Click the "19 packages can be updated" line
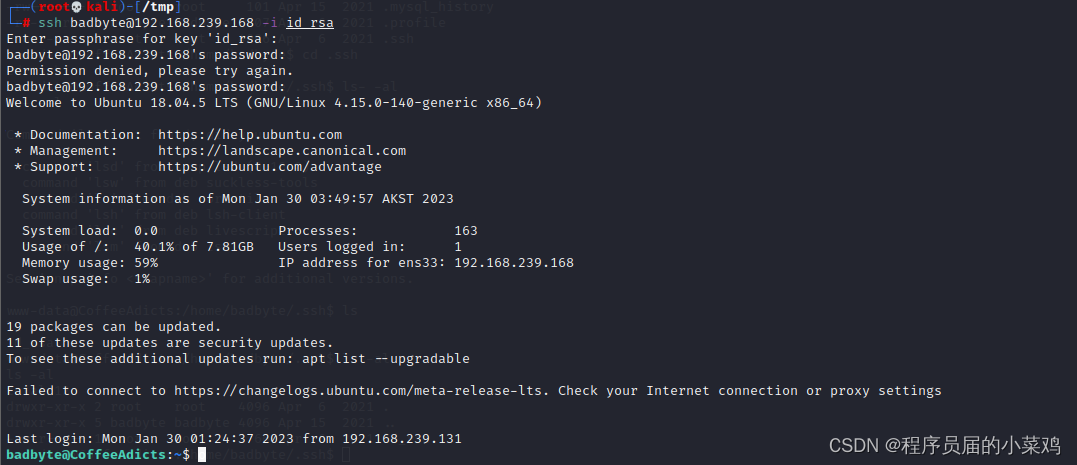This screenshot has height=465, width=1077. 113,327
